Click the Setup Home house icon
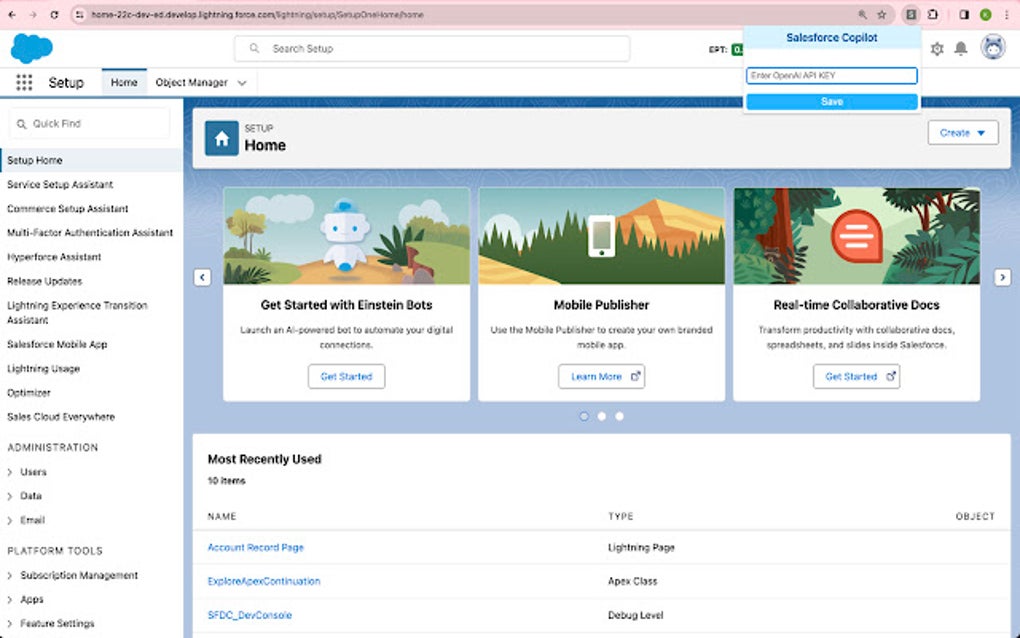 (x=220, y=137)
